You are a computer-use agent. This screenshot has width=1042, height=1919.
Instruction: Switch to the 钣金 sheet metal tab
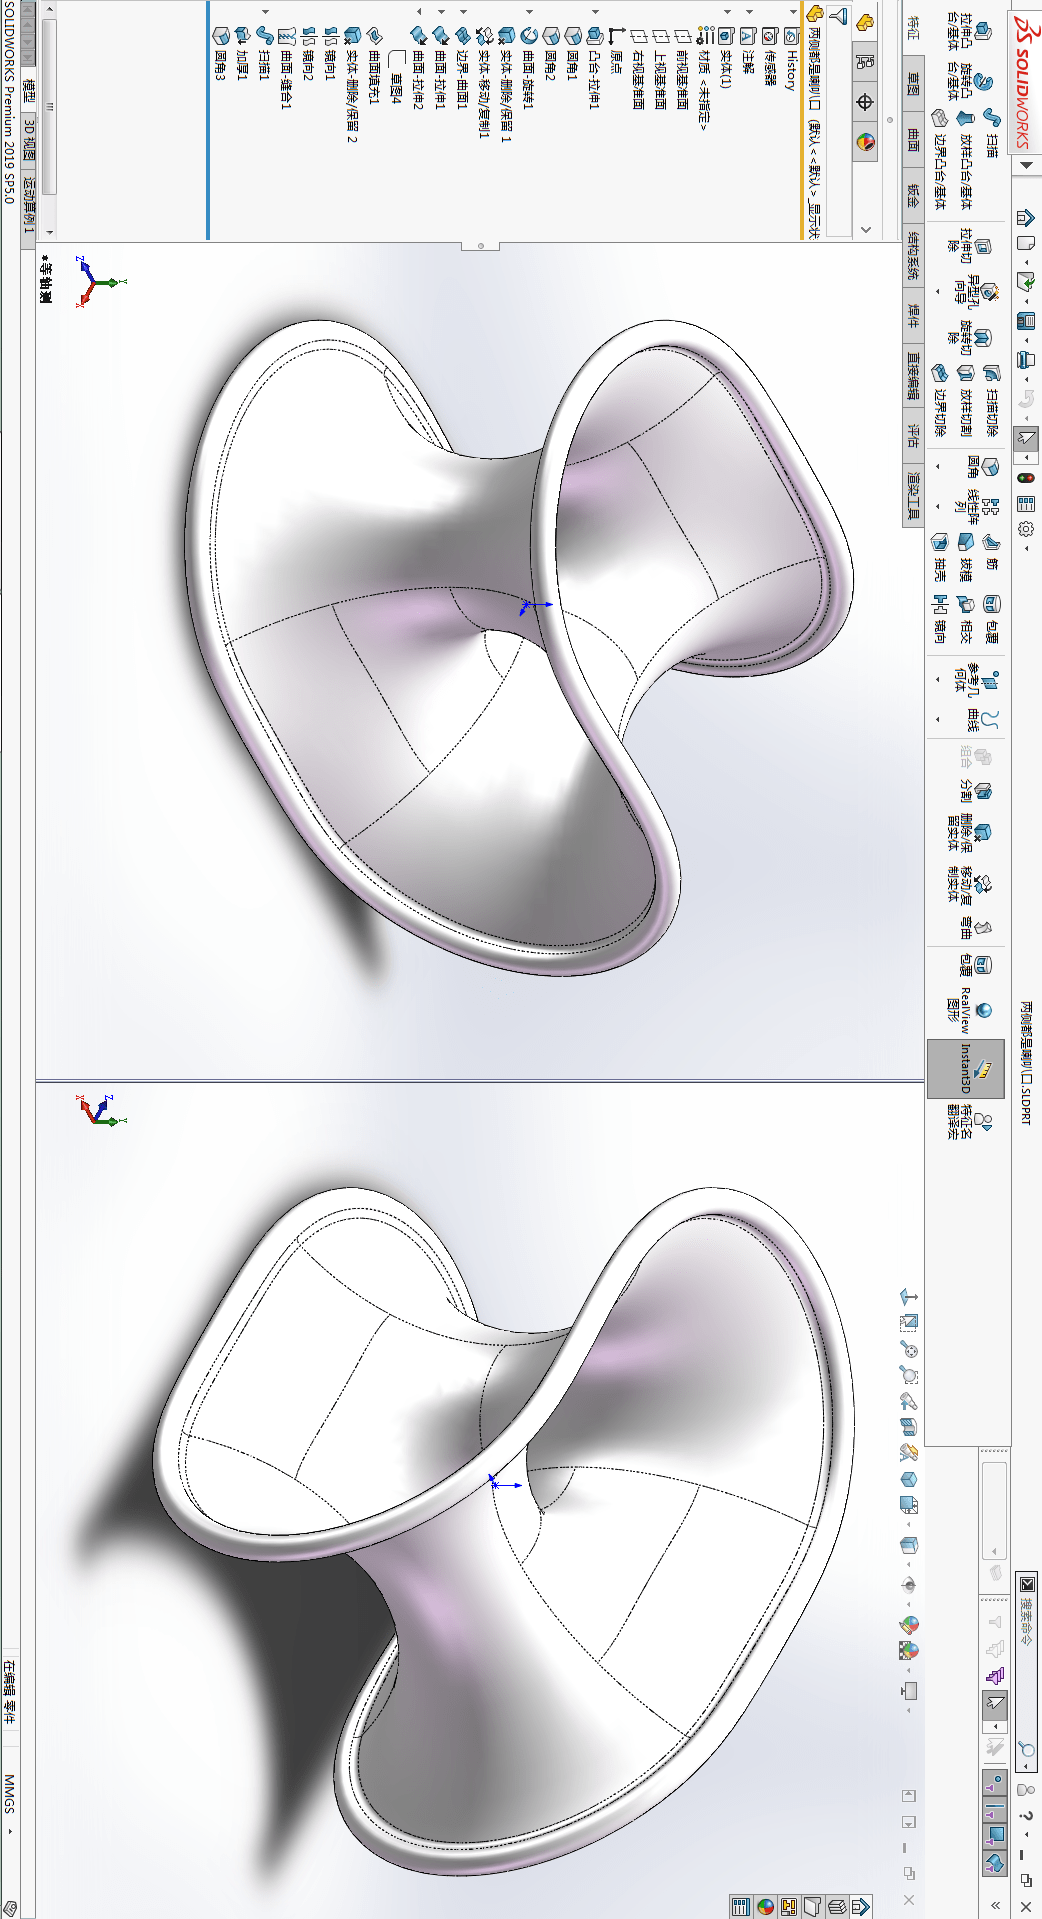click(912, 194)
